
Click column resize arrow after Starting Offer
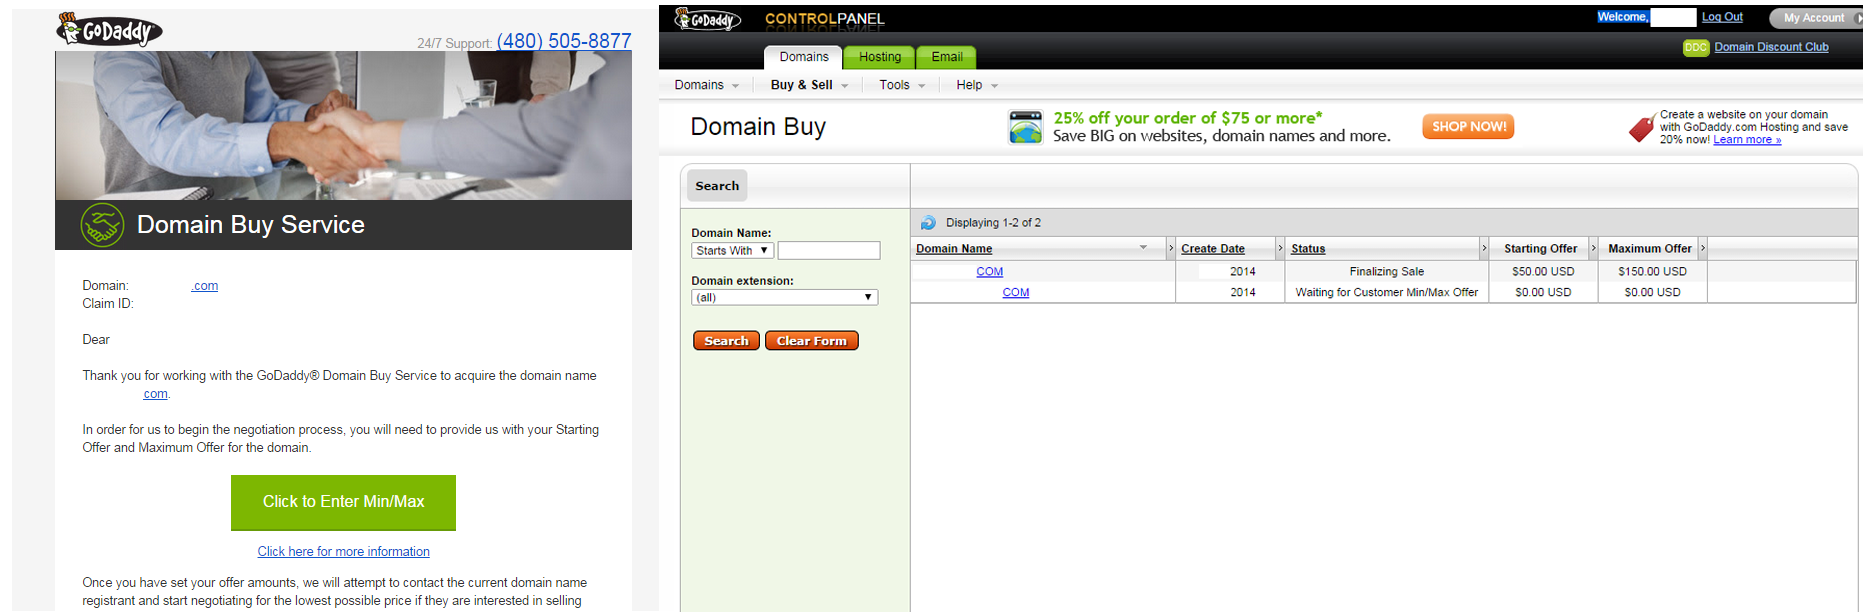[1593, 248]
